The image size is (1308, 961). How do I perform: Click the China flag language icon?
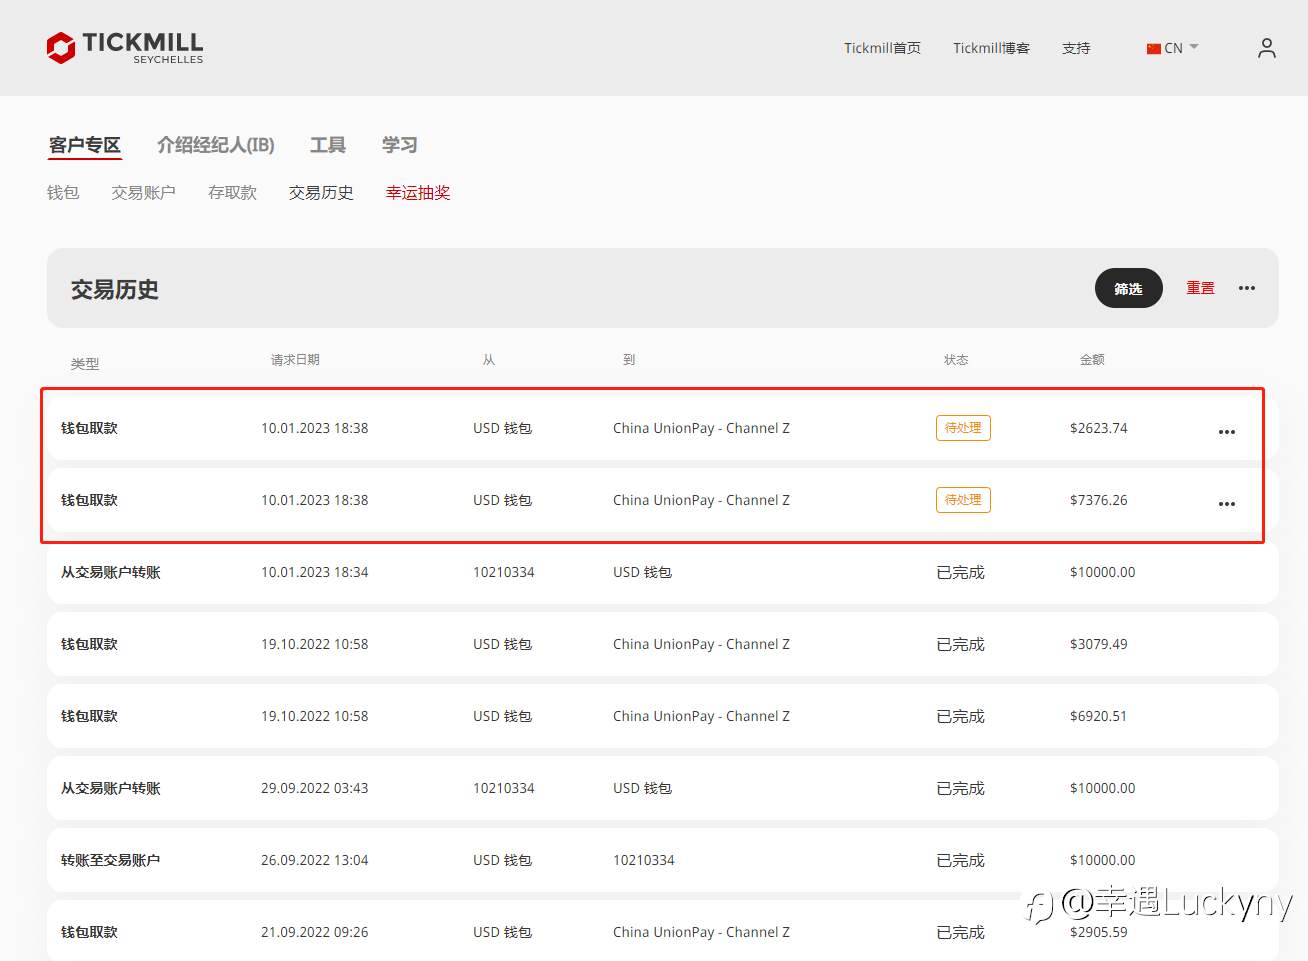pos(1153,48)
